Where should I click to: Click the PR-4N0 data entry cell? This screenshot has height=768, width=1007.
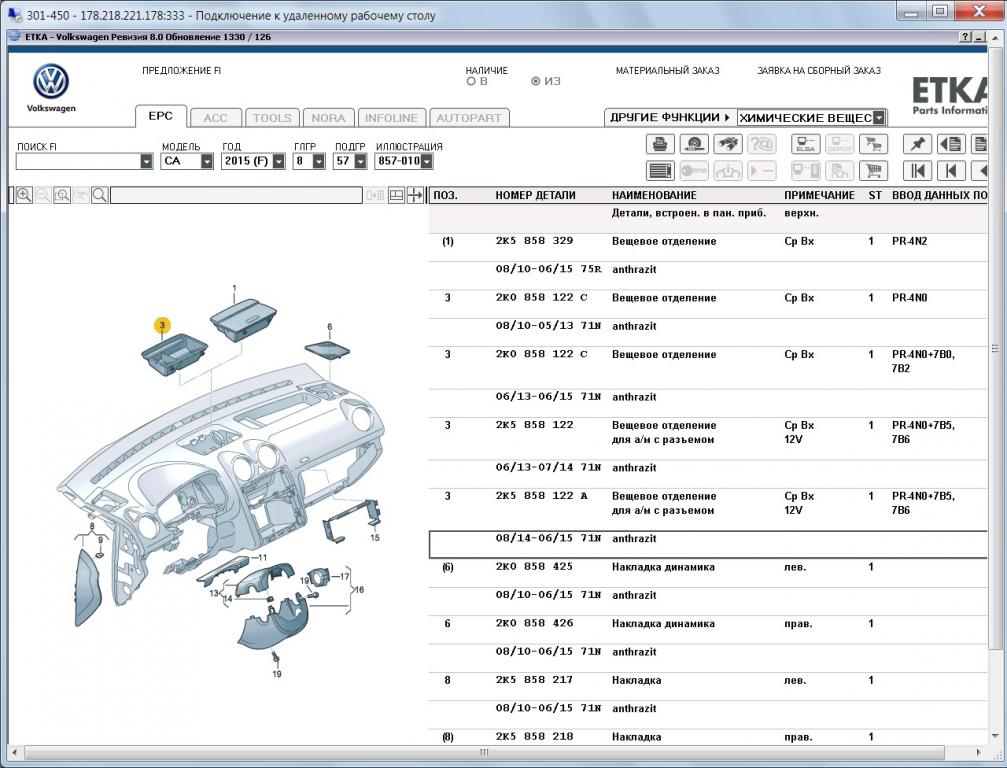click(909, 297)
